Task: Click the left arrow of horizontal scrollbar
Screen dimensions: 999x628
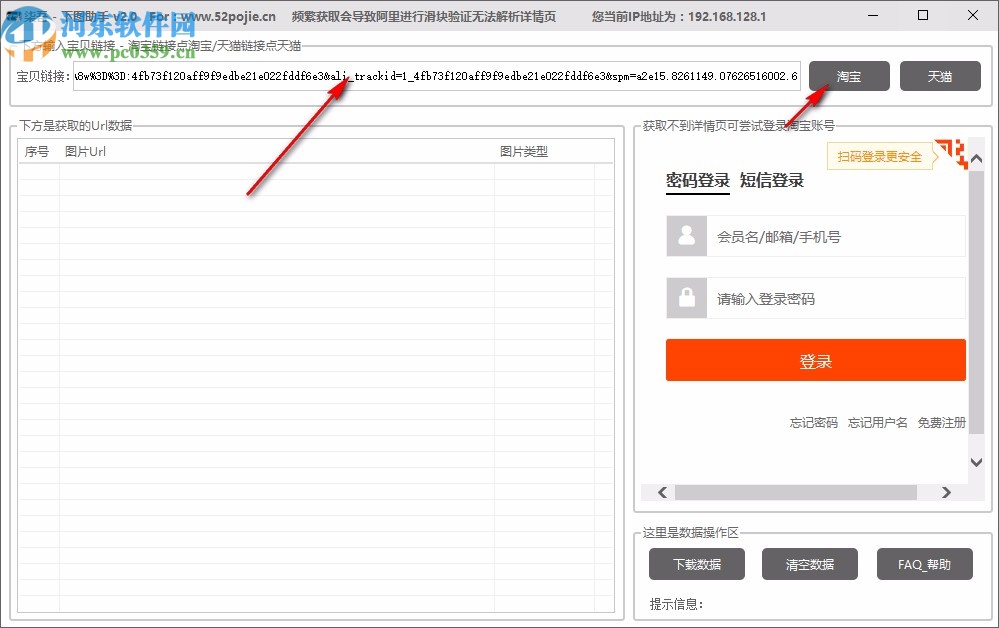Action: [x=661, y=492]
